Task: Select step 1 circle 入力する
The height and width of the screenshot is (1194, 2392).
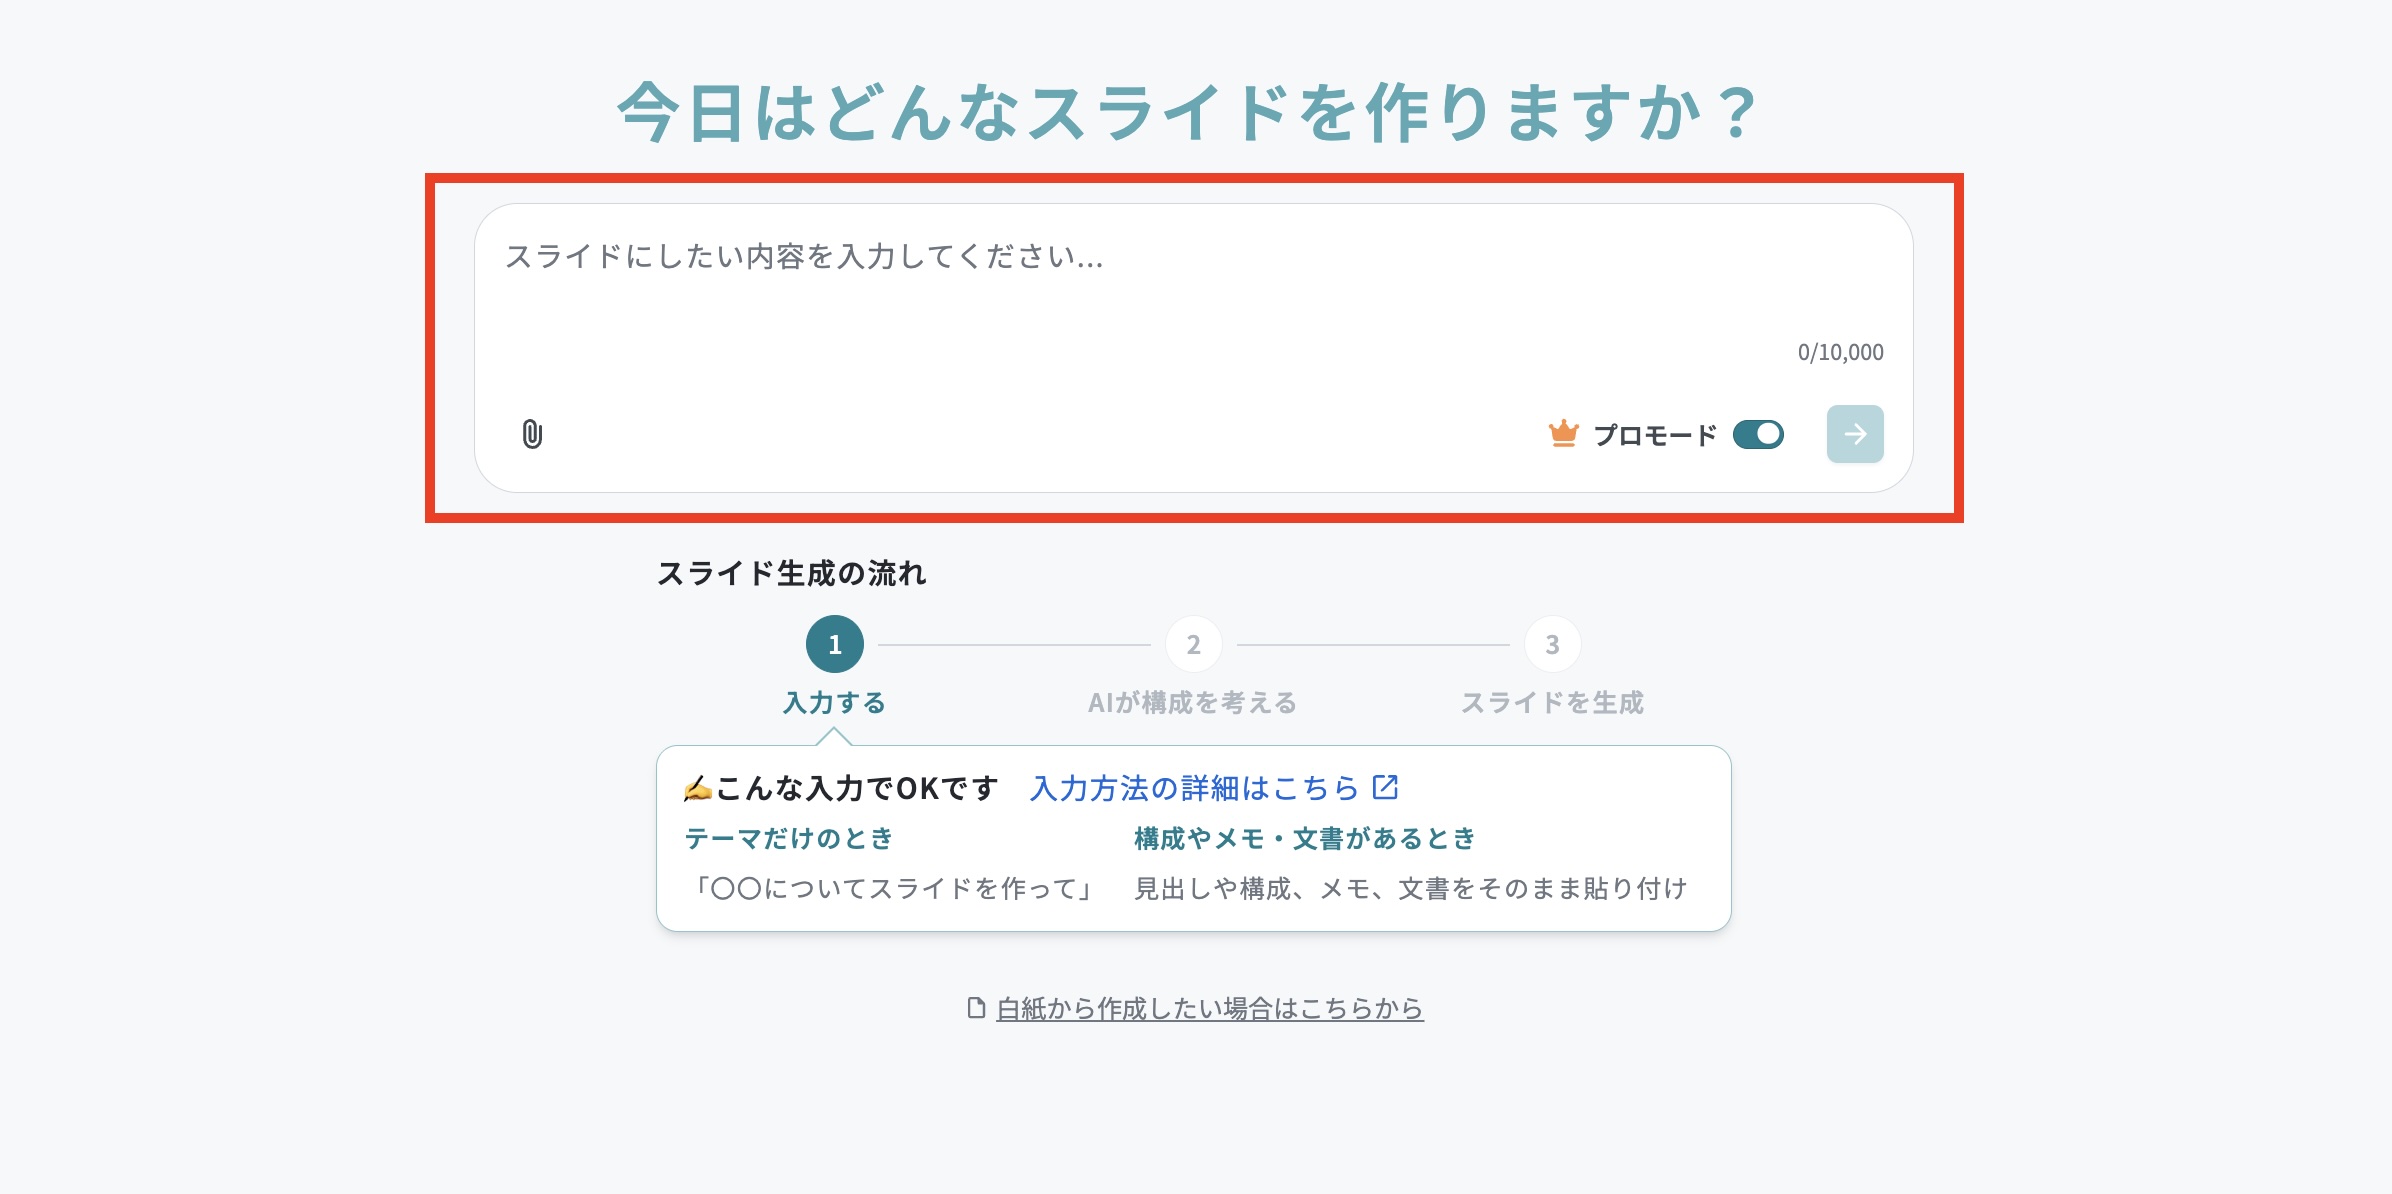Action: (x=835, y=644)
